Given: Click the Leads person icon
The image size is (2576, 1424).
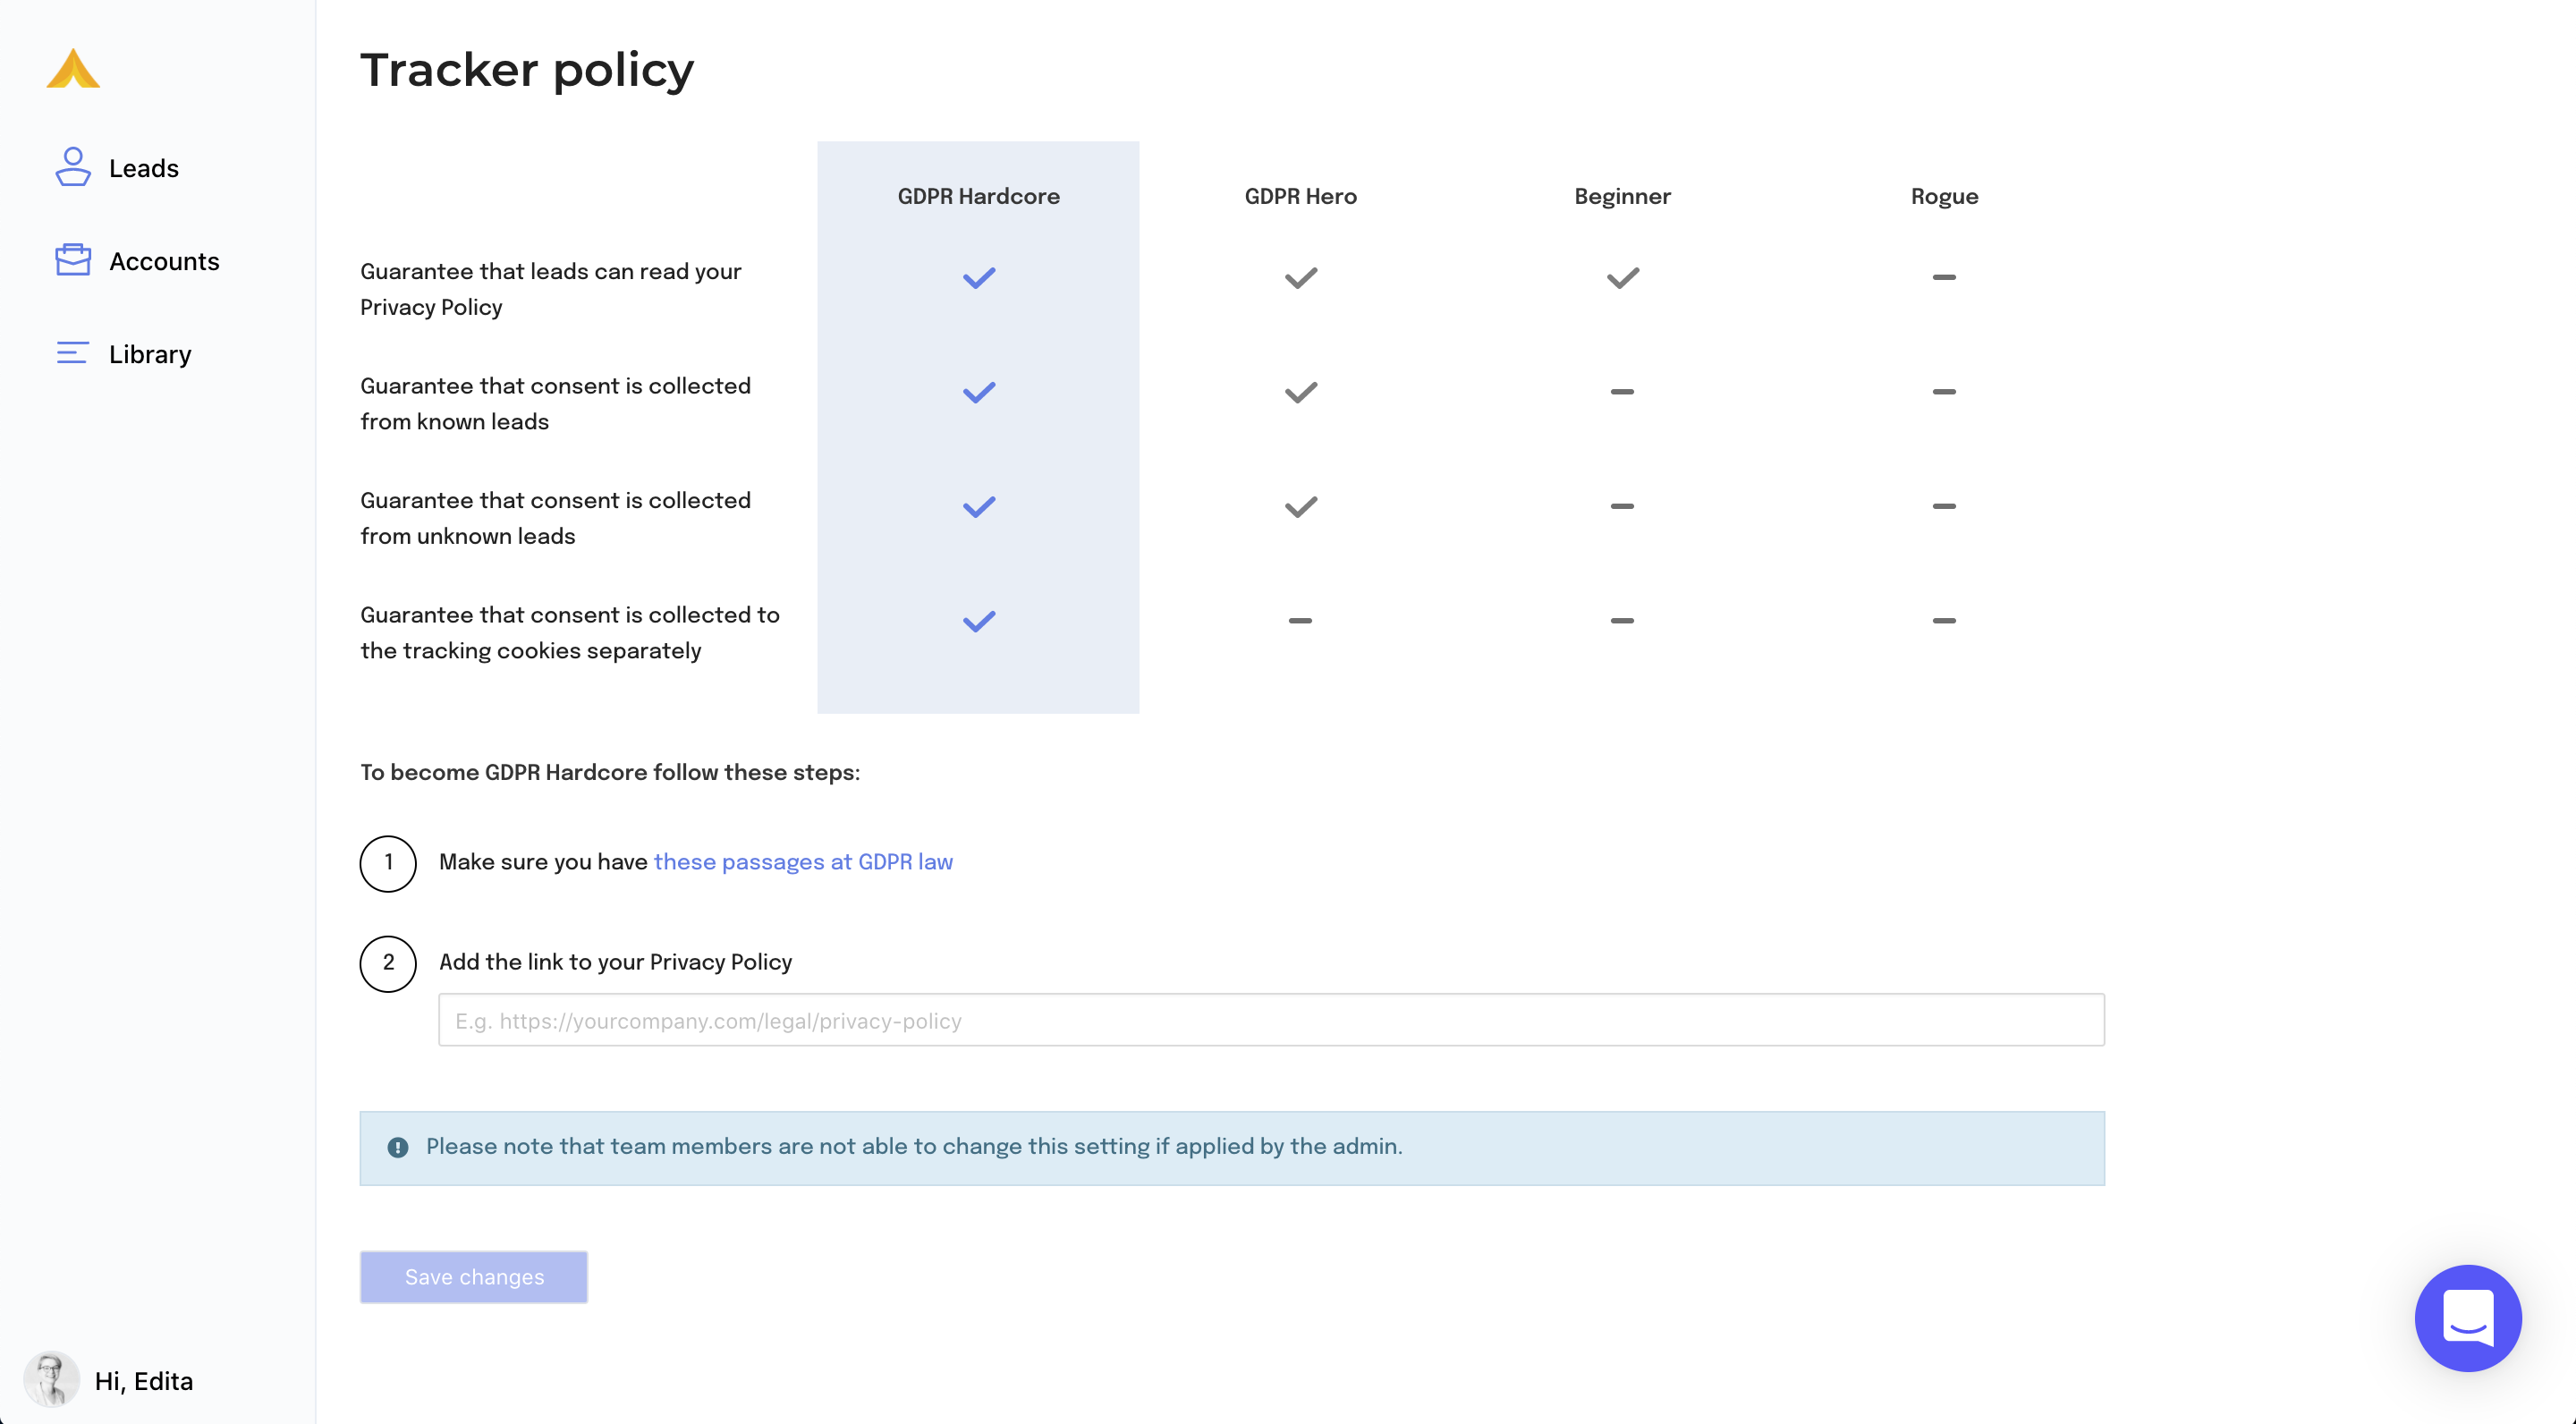Looking at the screenshot, I should coord(73,167).
